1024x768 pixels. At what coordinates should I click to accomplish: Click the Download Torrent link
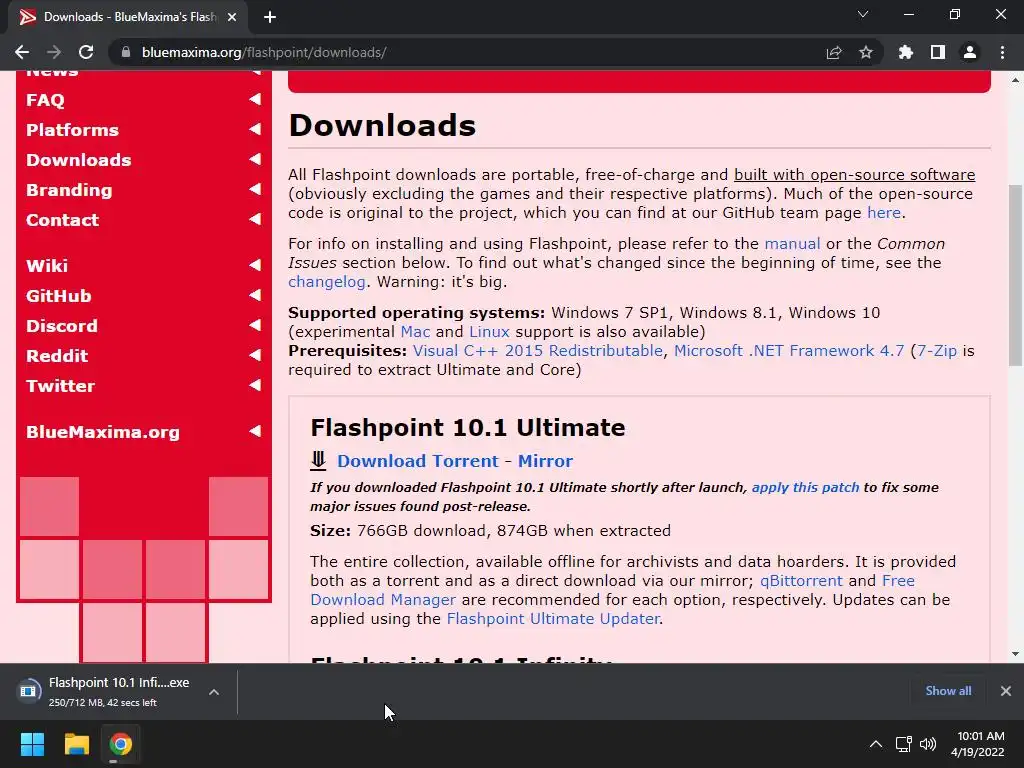click(x=417, y=461)
